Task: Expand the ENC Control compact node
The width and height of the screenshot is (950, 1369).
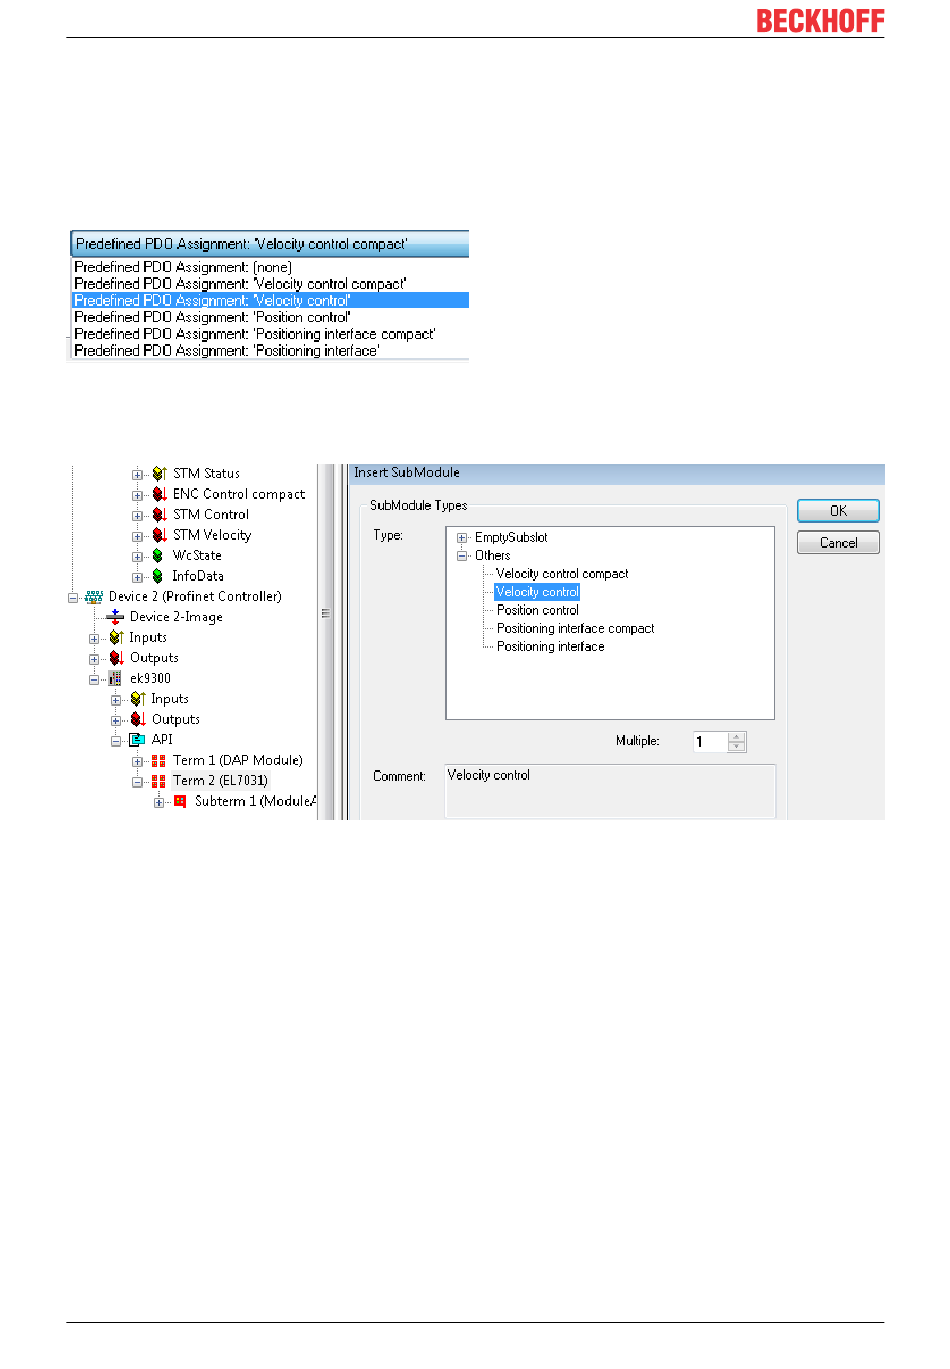Action: 138,495
